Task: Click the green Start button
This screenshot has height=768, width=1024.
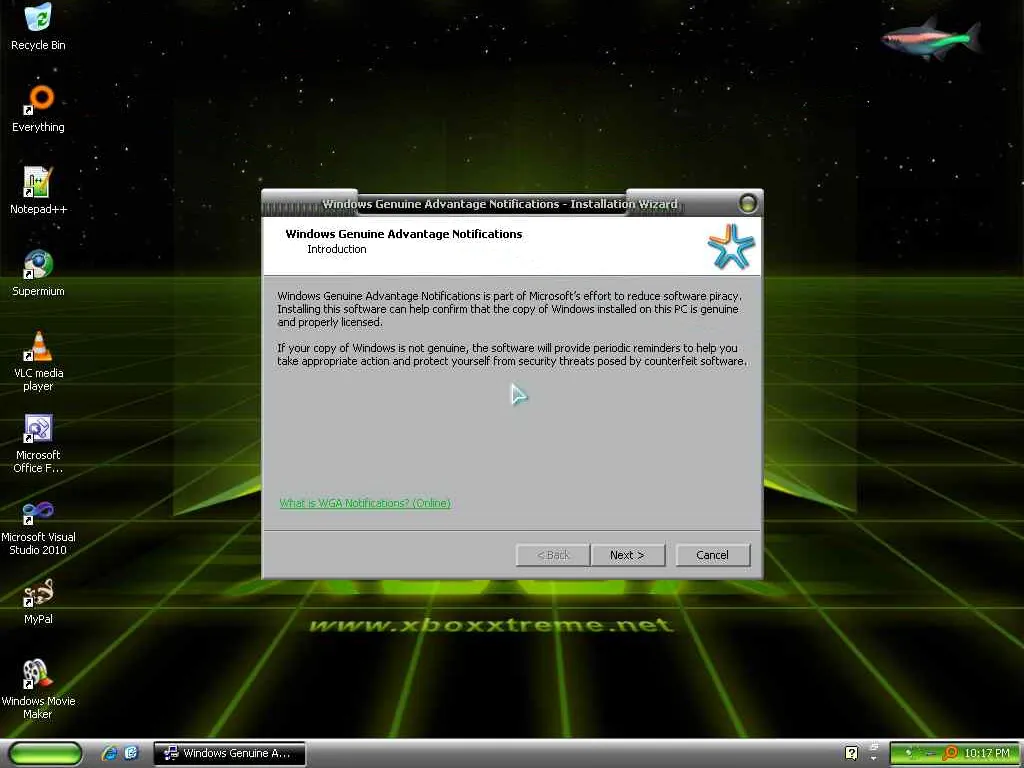Action: coord(46,753)
